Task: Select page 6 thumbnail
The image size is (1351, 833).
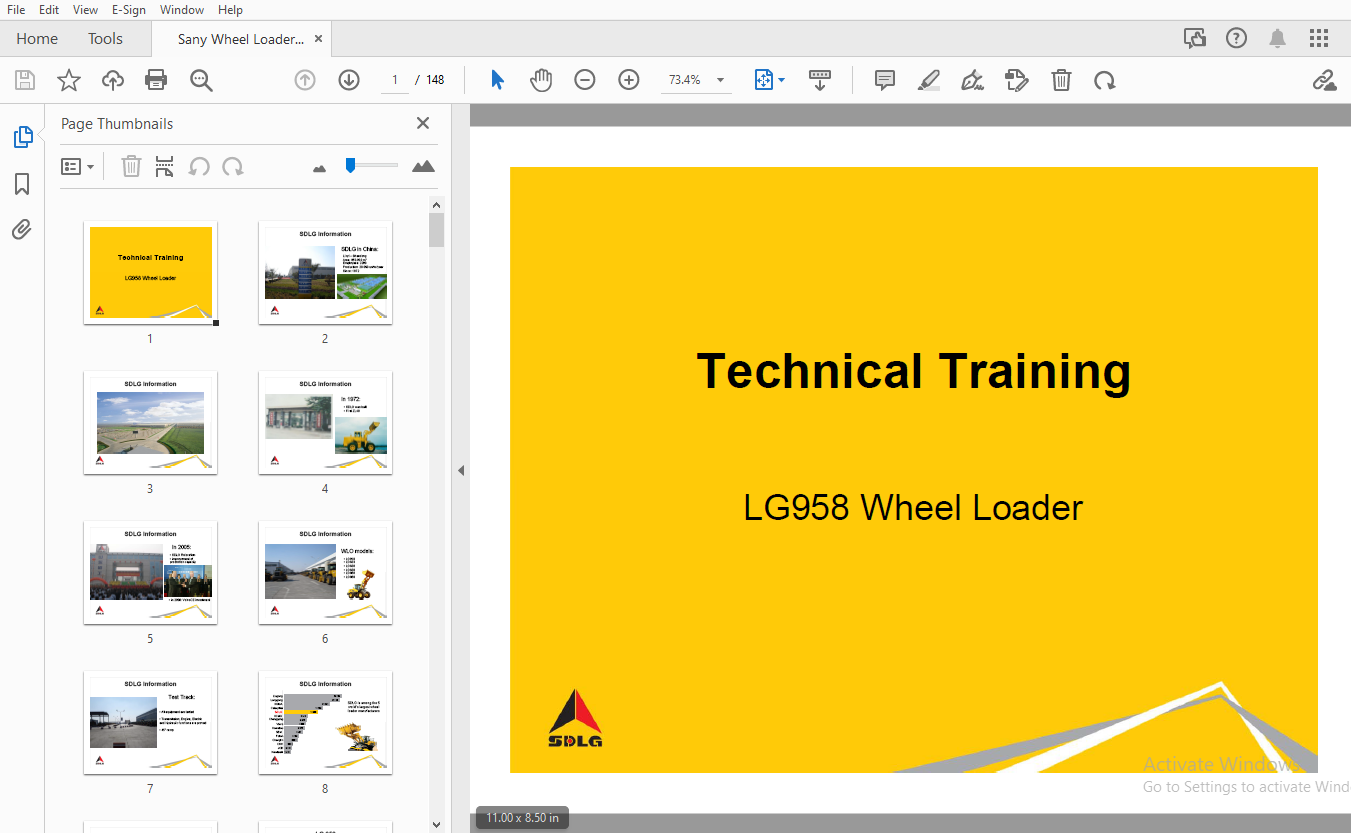Action: tap(325, 573)
